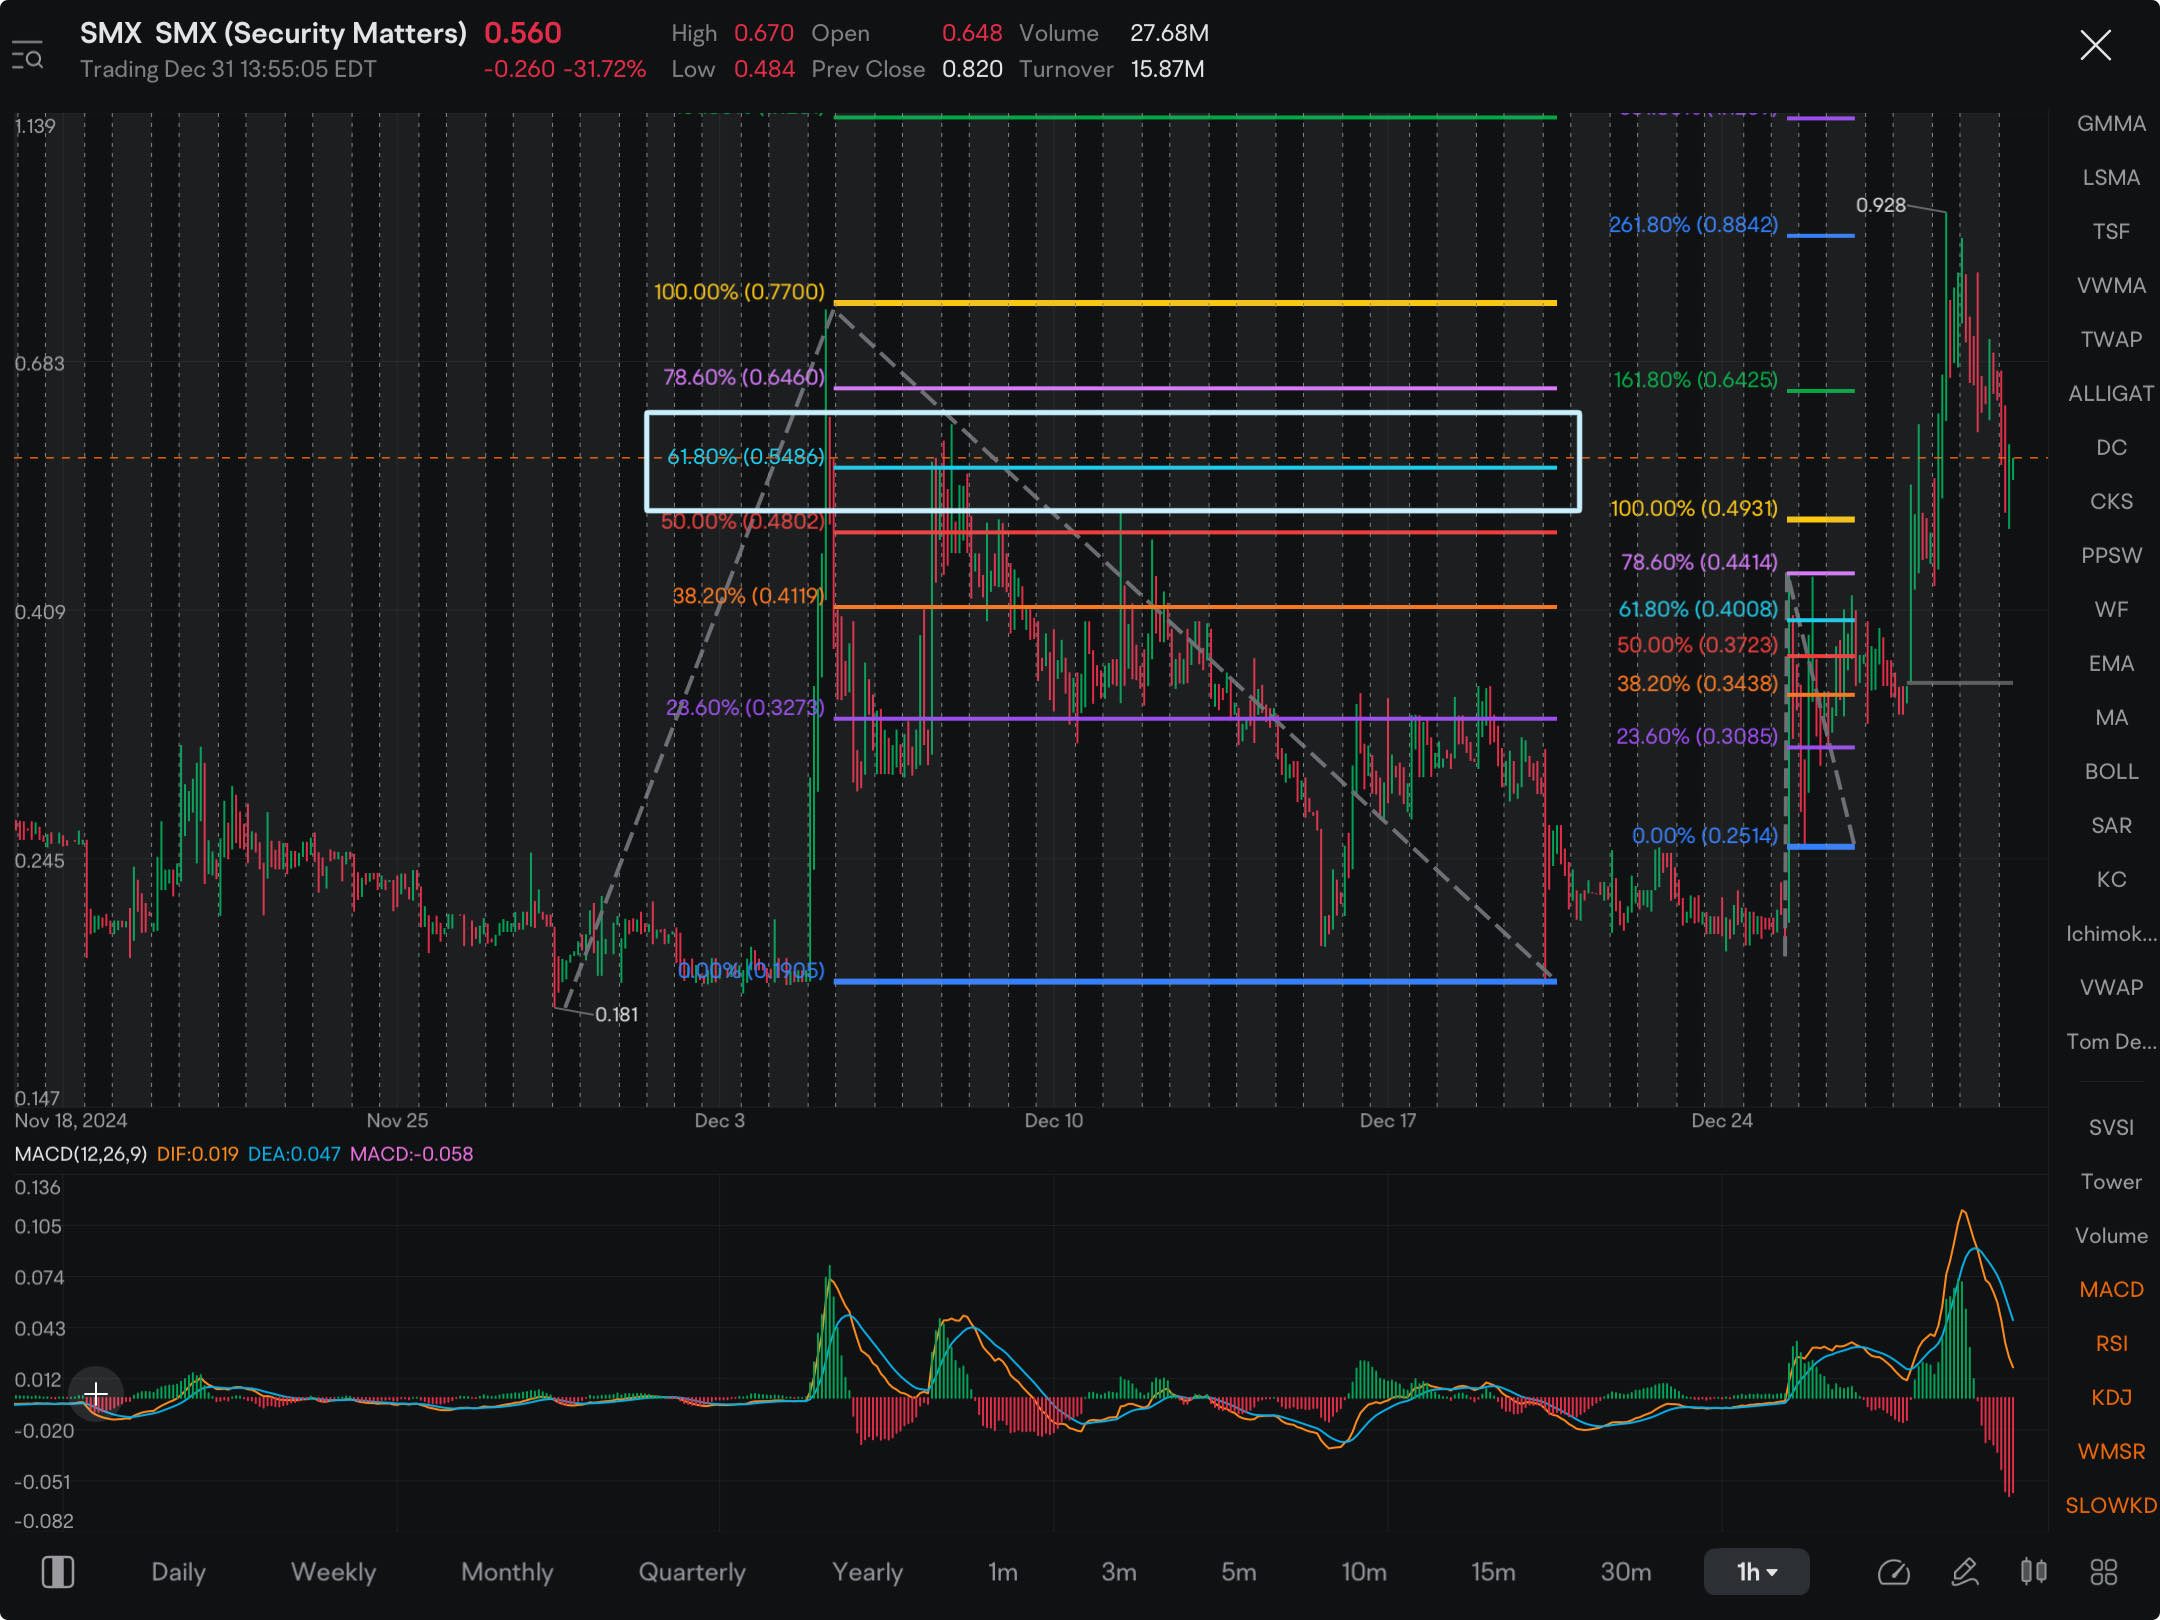Open candlestick chart type icon
Screen dimensions: 2160x1620
click(x=2033, y=1572)
